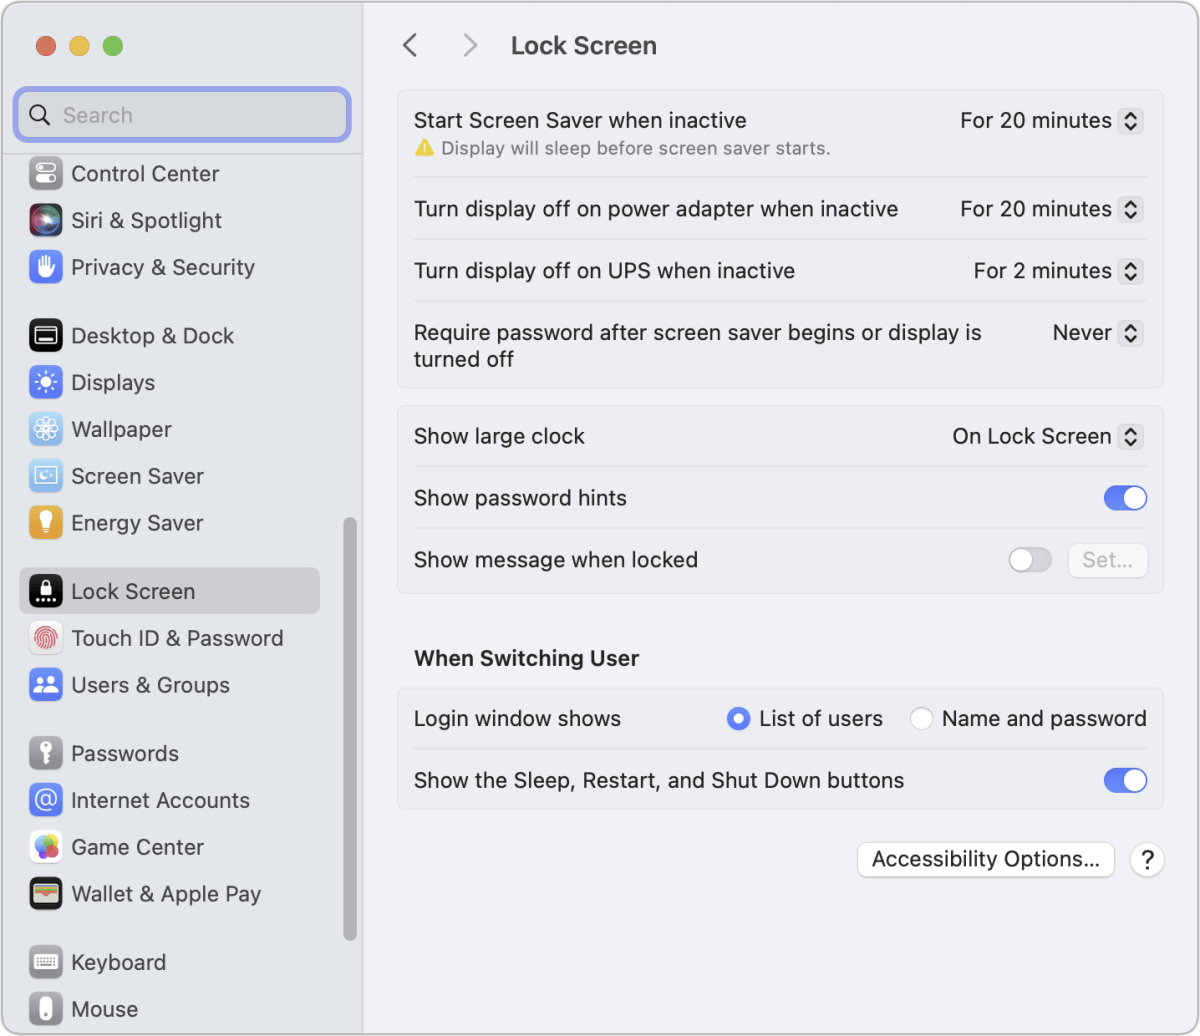
Task: Select the Siri & Spotlight icon
Action: click(x=45, y=220)
